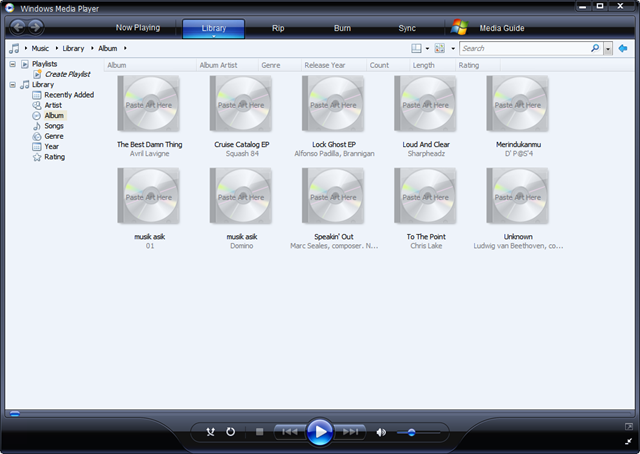Select The Best Damn Thing album cover
The height and width of the screenshot is (454, 640).
[x=149, y=104]
